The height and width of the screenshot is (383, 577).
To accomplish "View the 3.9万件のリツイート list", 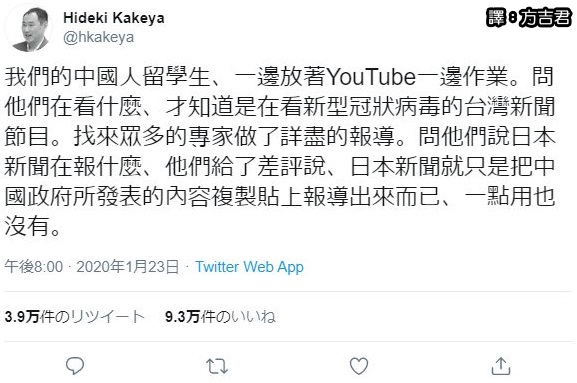I will click(75, 316).
